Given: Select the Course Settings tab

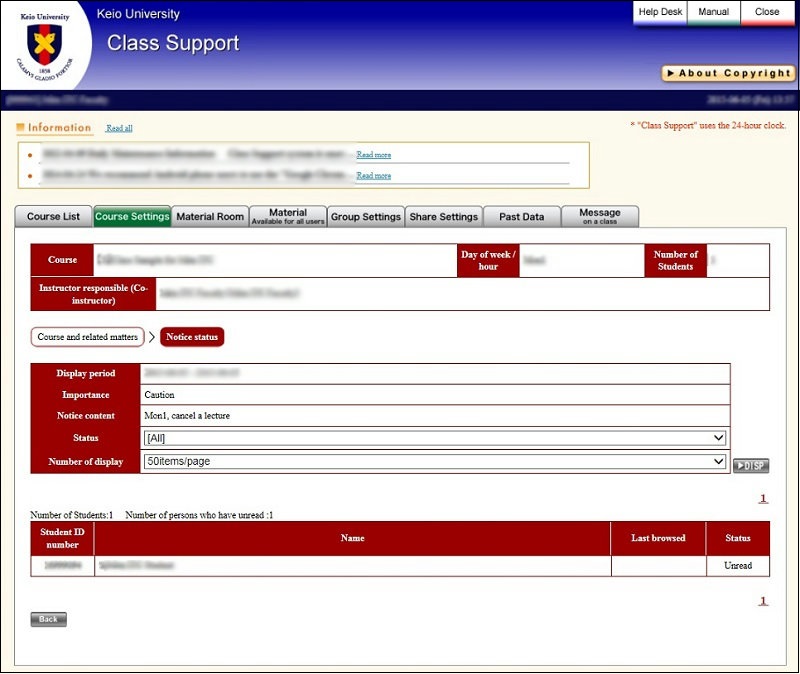Looking at the screenshot, I should coord(132,217).
